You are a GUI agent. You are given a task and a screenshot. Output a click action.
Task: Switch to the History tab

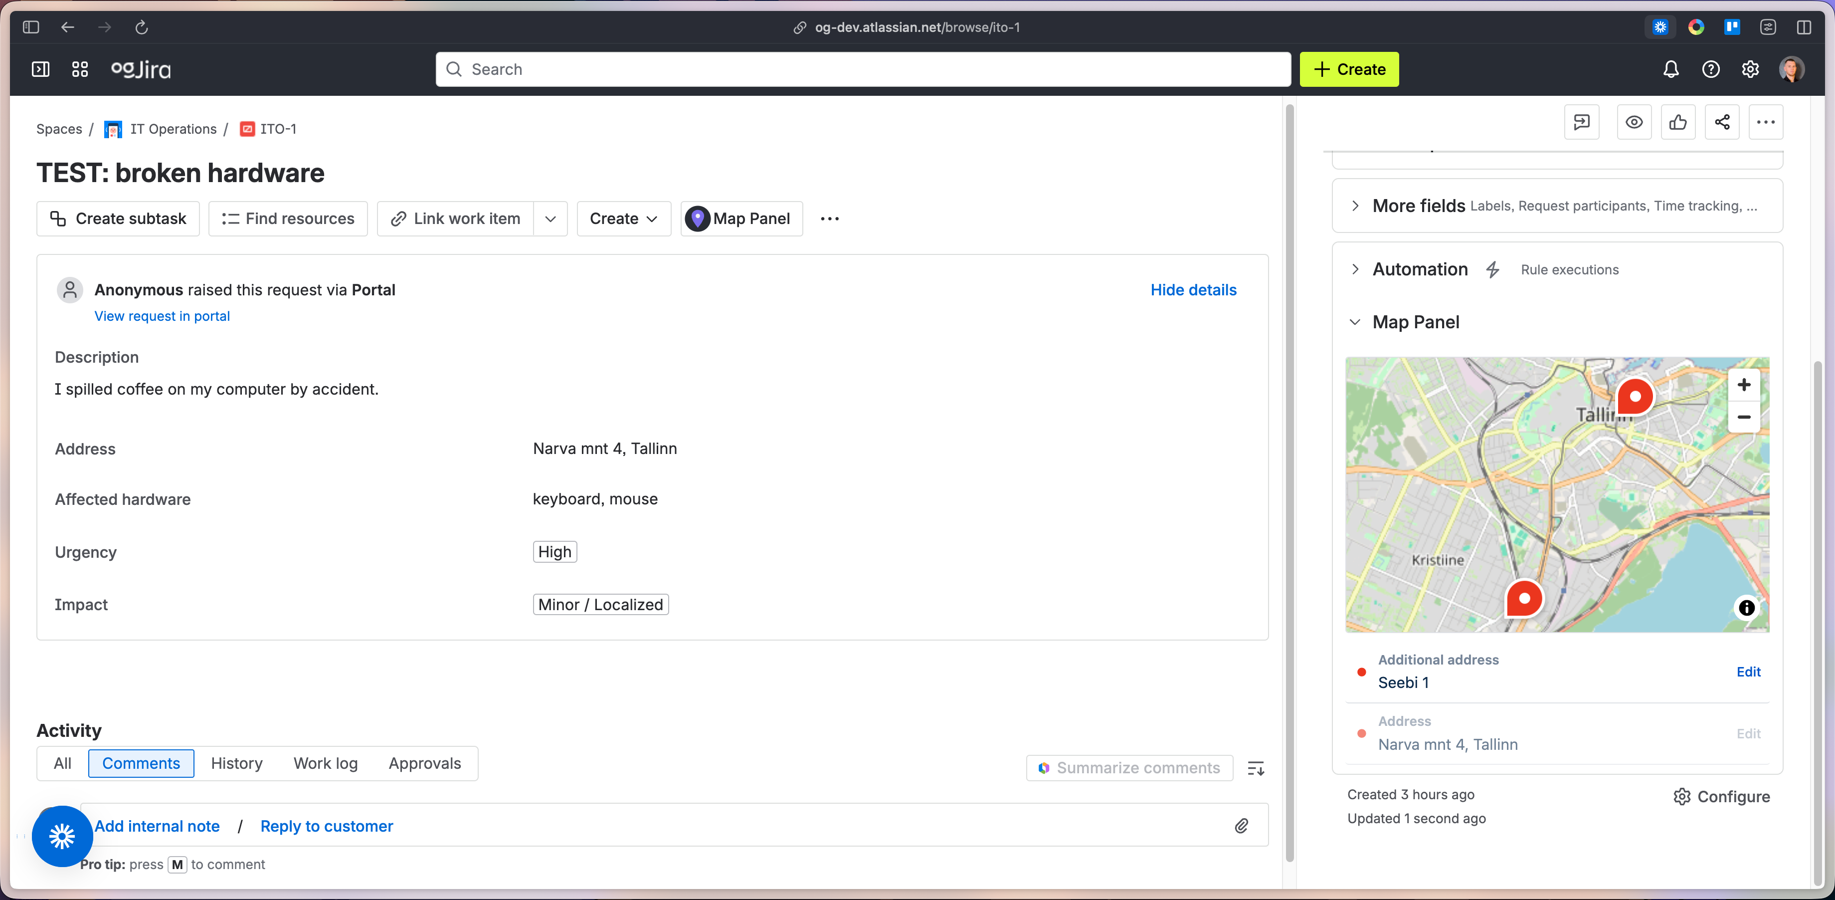click(236, 763)
